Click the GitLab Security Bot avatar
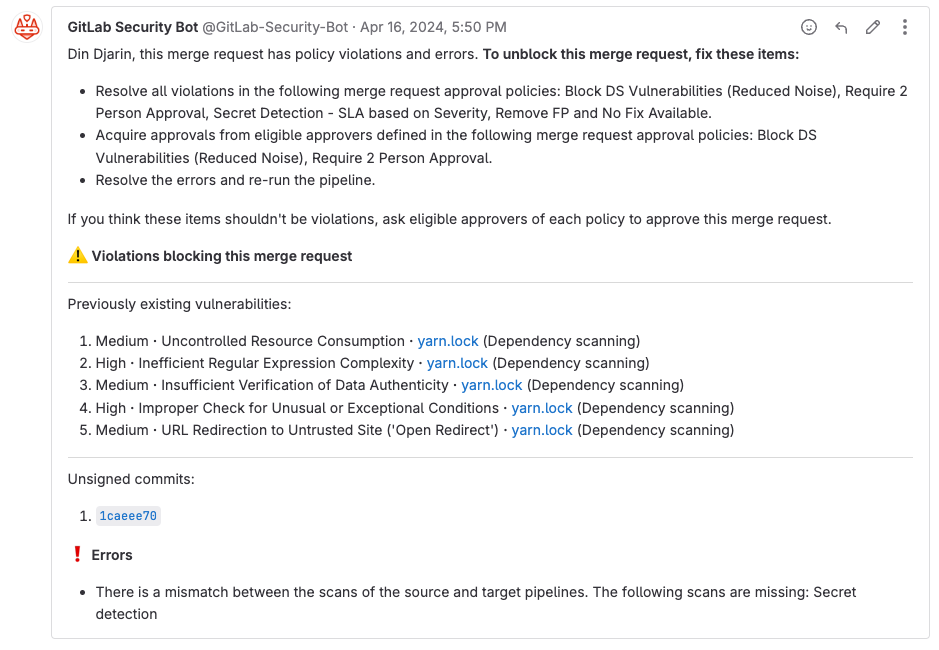The height and width of the screenshot is (650, 939). (27, 27)
